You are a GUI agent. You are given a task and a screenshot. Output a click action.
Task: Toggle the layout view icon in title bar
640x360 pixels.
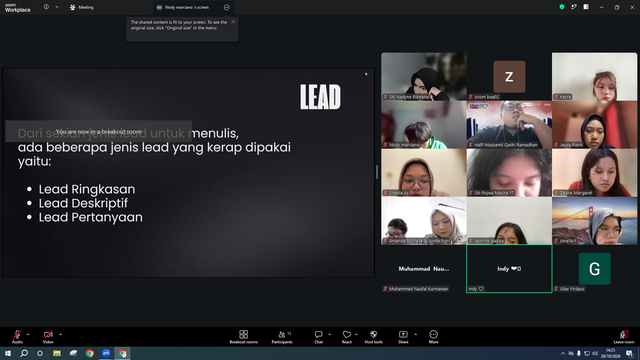(x=586, y=7)
